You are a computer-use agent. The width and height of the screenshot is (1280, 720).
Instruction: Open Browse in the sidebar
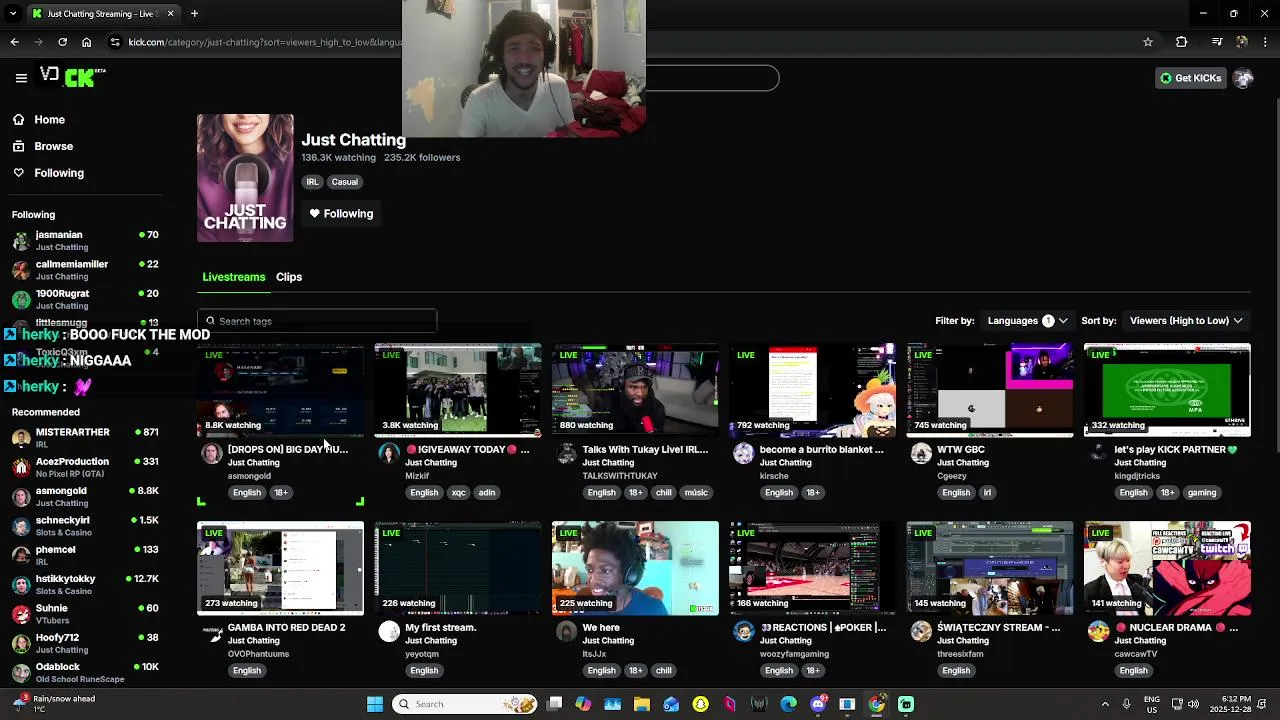coord(43,146)
